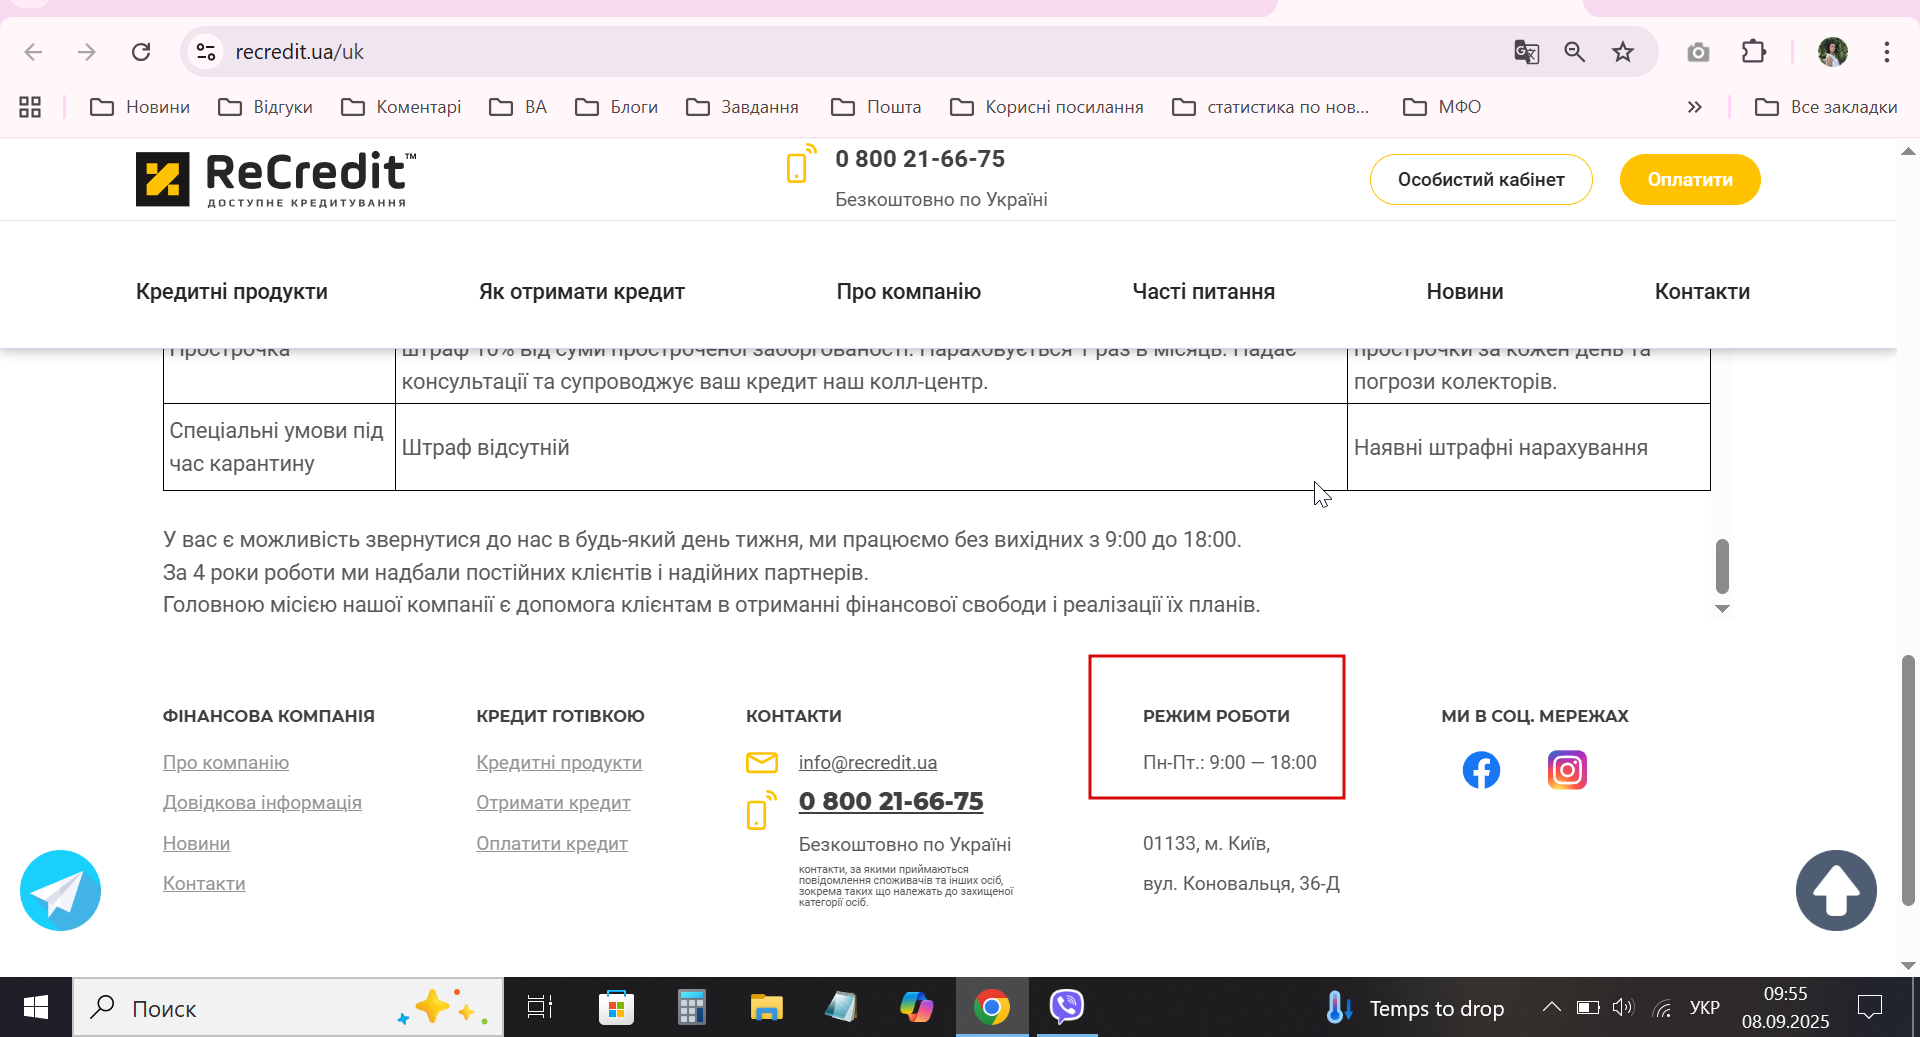This screenshot has width=1920, height=1037.
Task: Open ReCredit Facebook page
Action: click(1481, 770)
